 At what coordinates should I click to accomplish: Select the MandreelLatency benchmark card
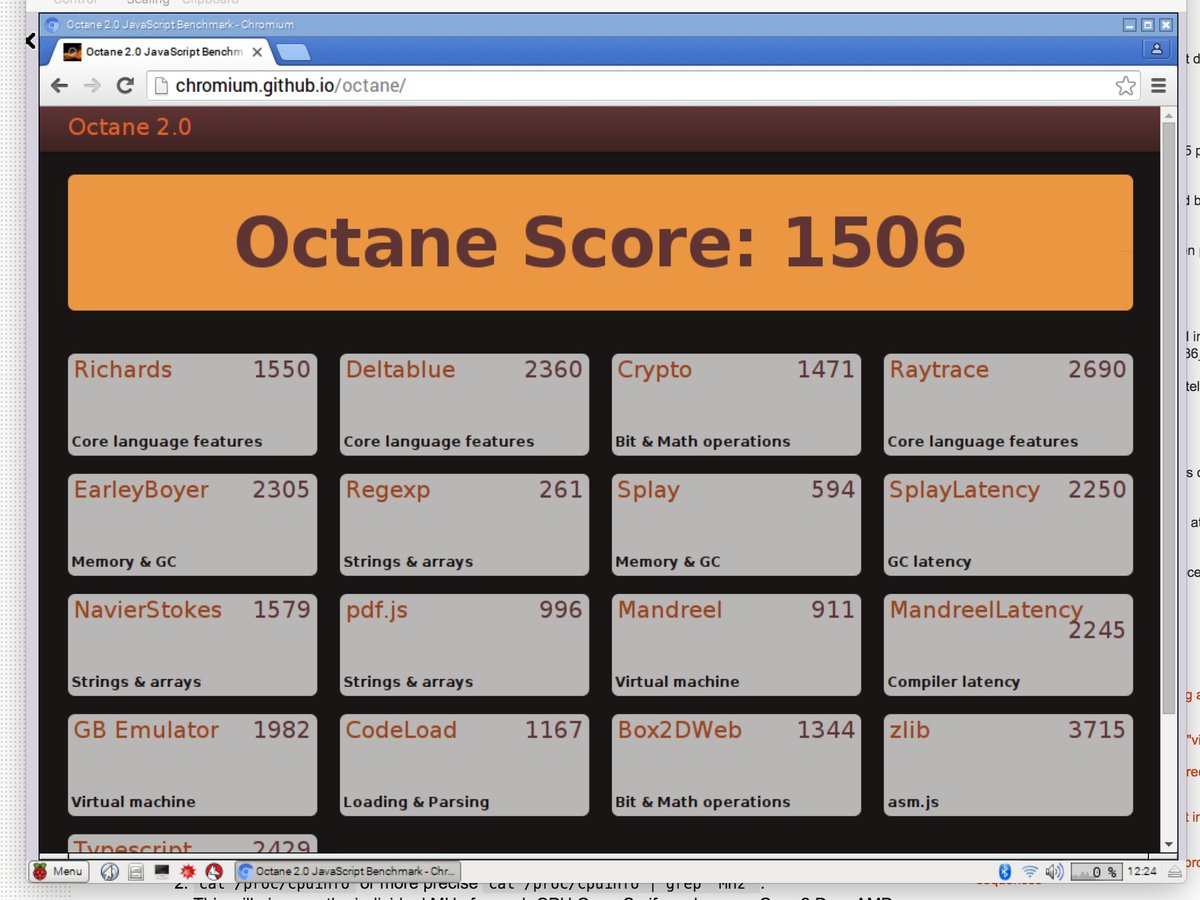click(x=1008, y=645)
